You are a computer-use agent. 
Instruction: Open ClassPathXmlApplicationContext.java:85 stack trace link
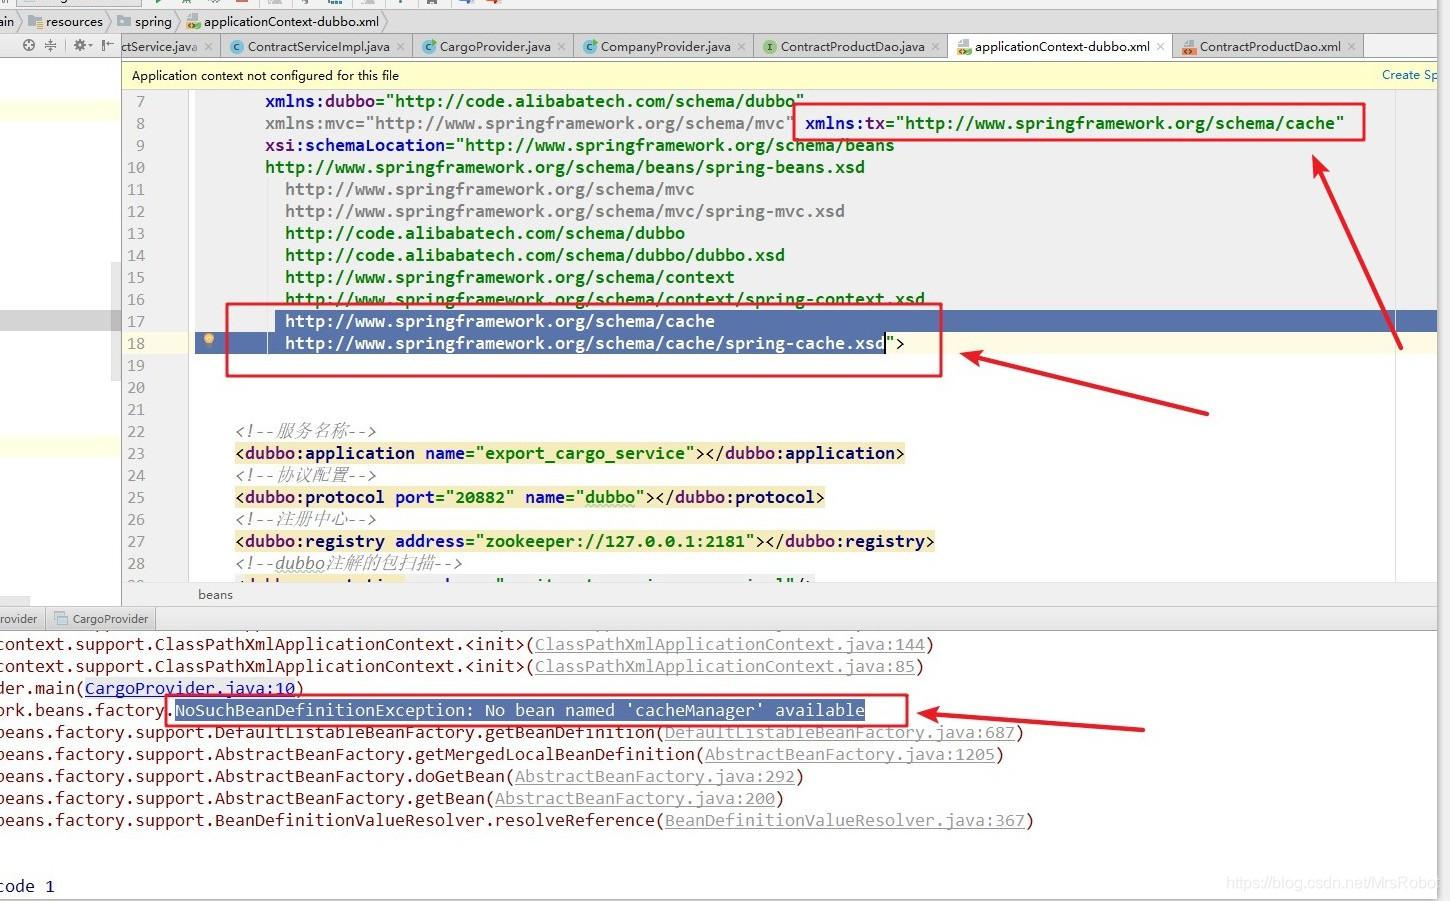pos(725,667)
